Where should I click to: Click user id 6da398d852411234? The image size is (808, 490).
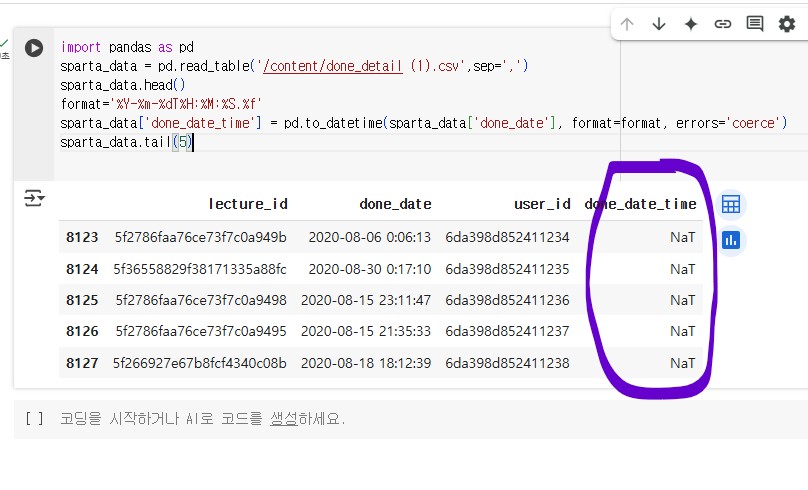coord(508,238)
